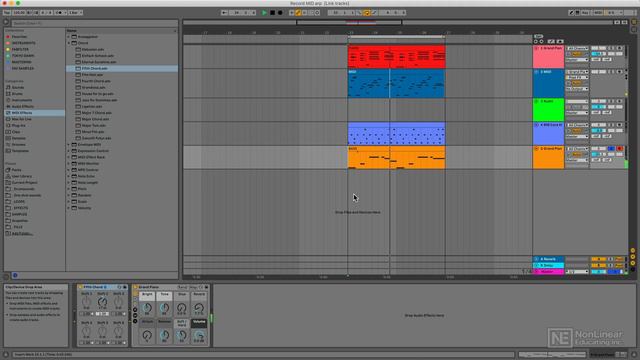This screenshot has height=360, width=640.
Task: Click the tempo value field
Action: tap(19, 13)
